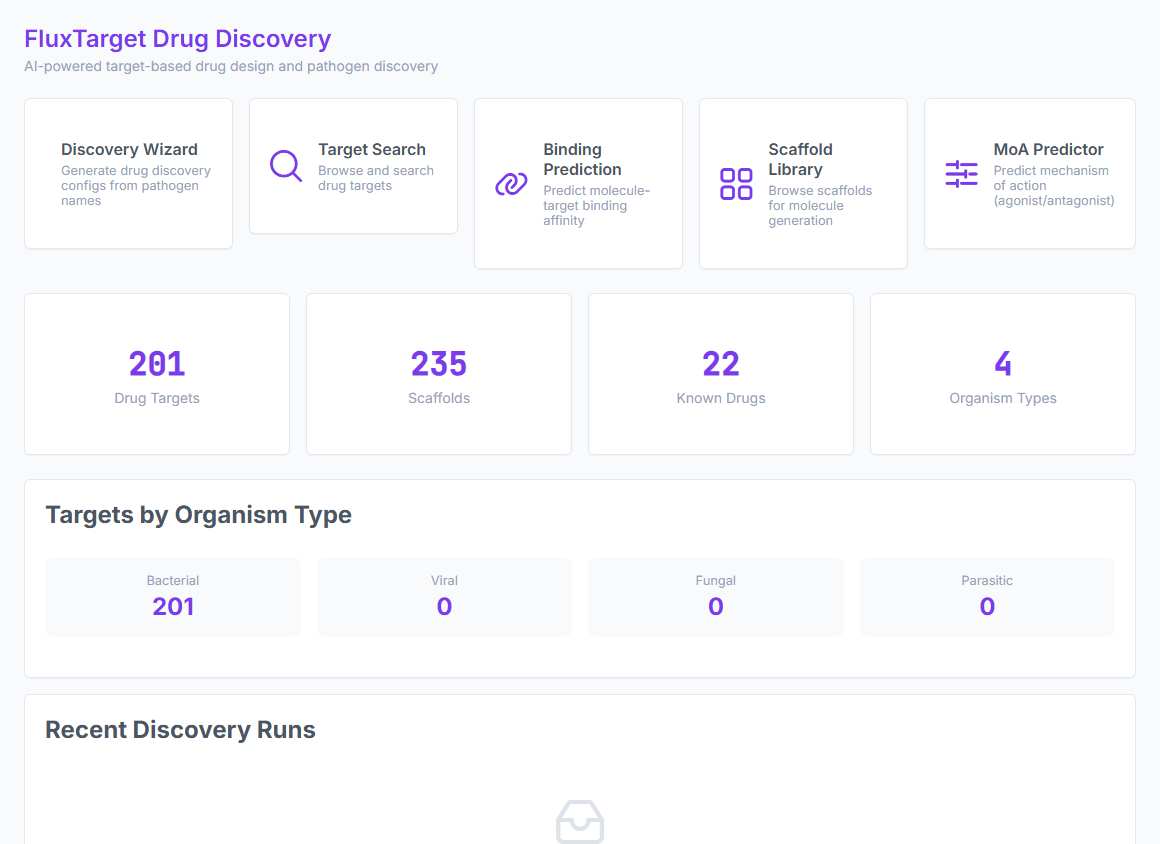Click the Bacterial 201 organism tile
Viewport: 1160px width, 844px height.
pyautogui.click(x=173, y=597)
